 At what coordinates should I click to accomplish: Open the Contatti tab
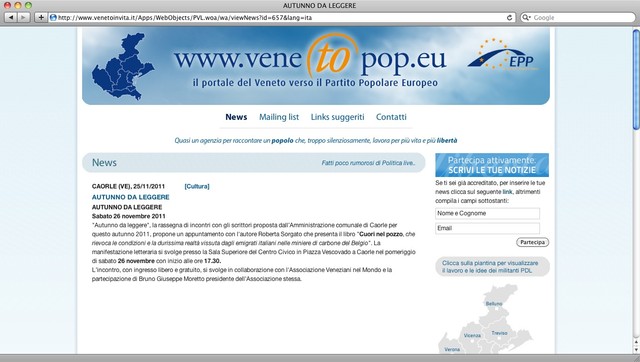click(x=391, y=117)
